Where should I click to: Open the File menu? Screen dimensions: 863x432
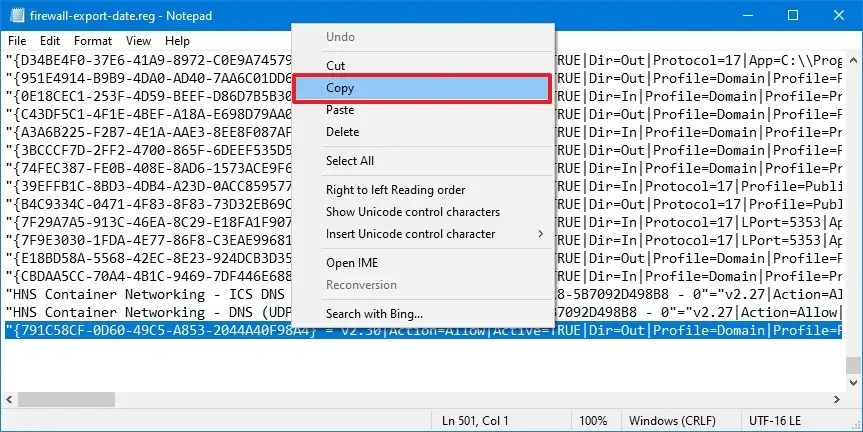(x=17, y=41)
